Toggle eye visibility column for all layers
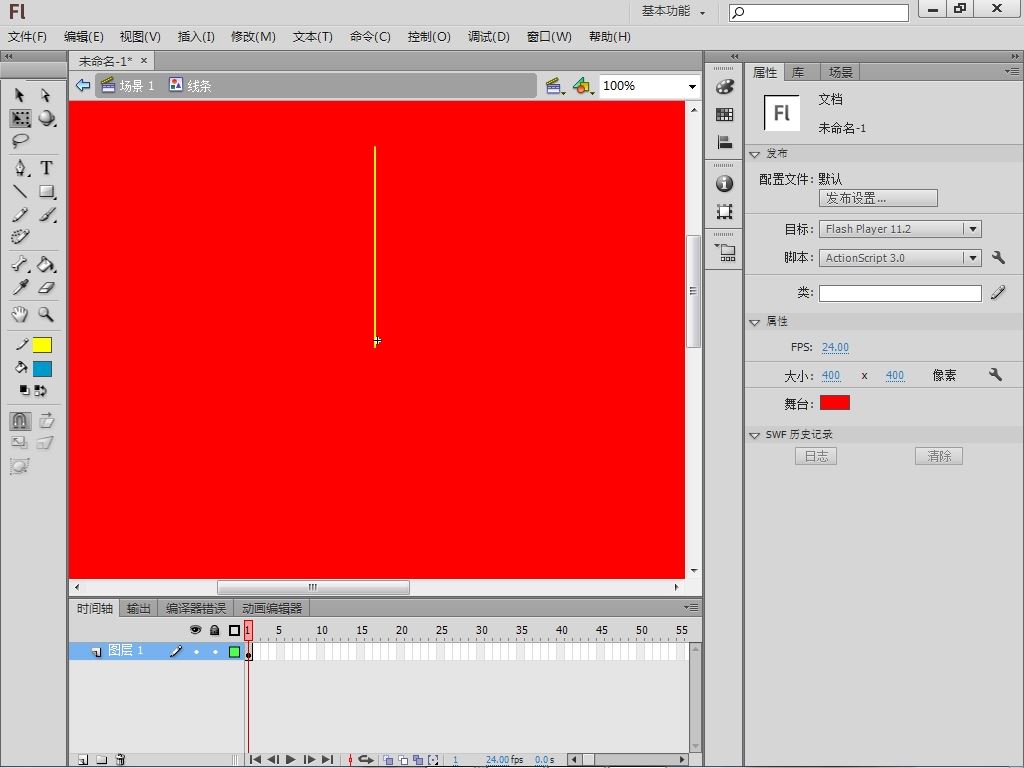Viewport: 1024px width, 768px height. (195, 630)
